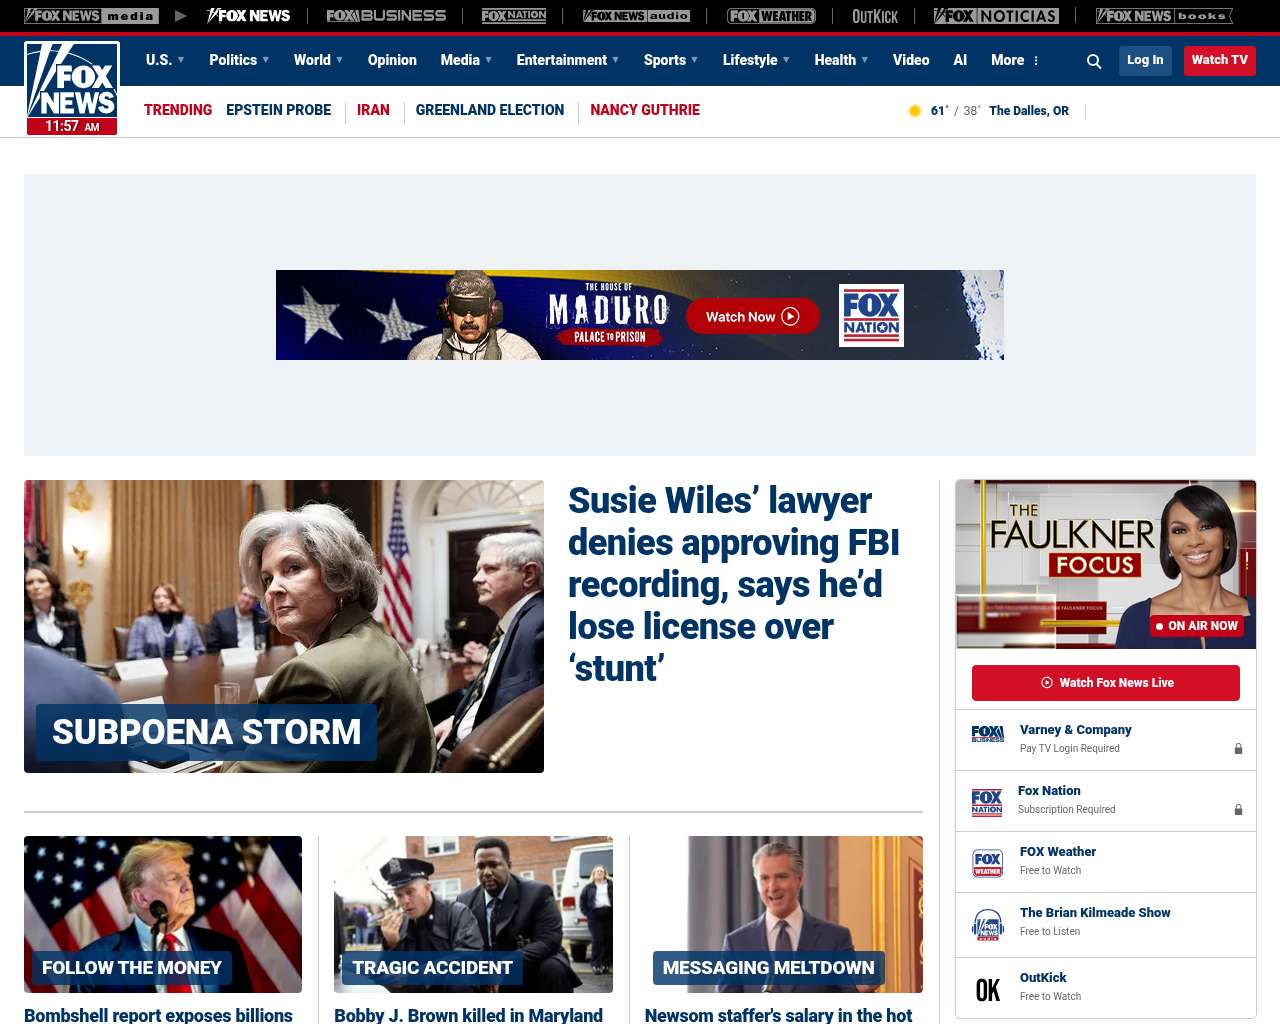
Task: Click the Fox Nation sidebar icon
Action: [x=987, y=802]
